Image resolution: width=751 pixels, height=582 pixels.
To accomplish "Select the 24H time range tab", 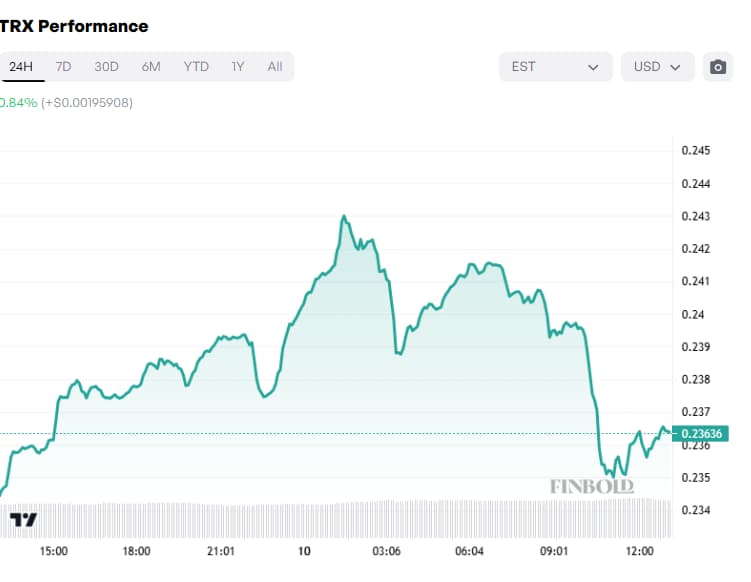I will [20, 67].
